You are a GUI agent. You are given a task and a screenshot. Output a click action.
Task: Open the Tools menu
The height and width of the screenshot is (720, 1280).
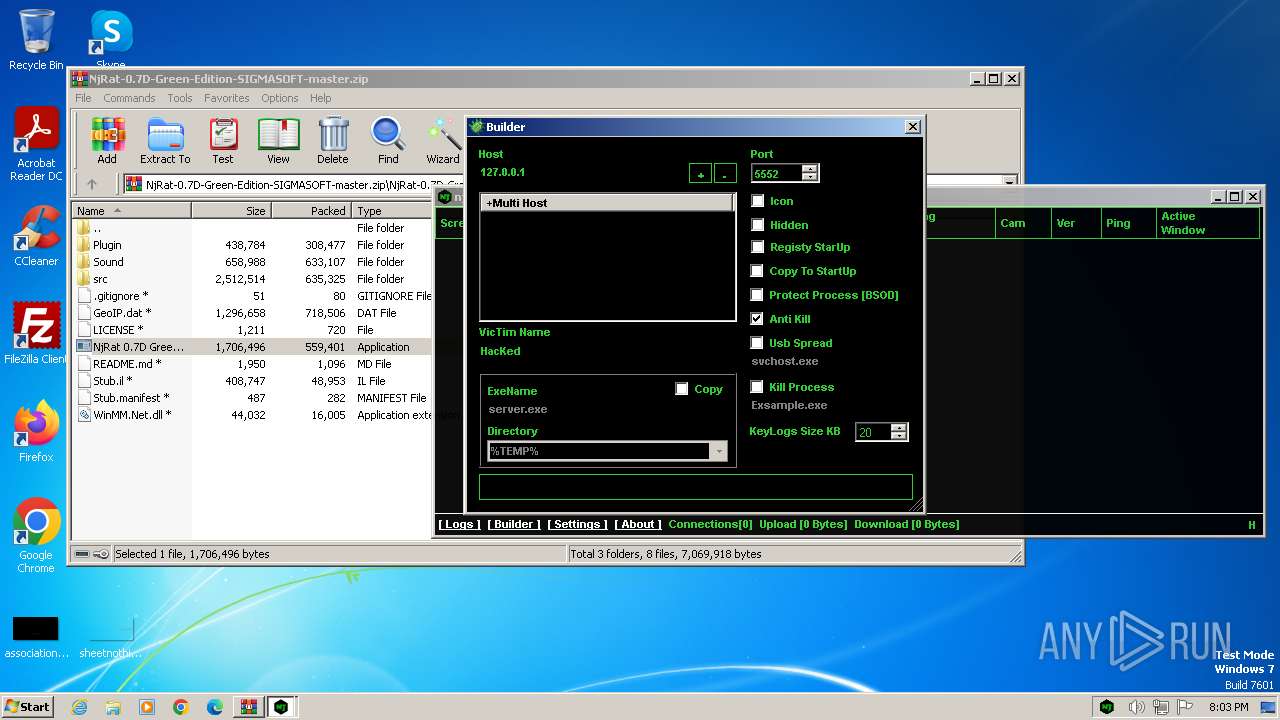tap(180, 98)
